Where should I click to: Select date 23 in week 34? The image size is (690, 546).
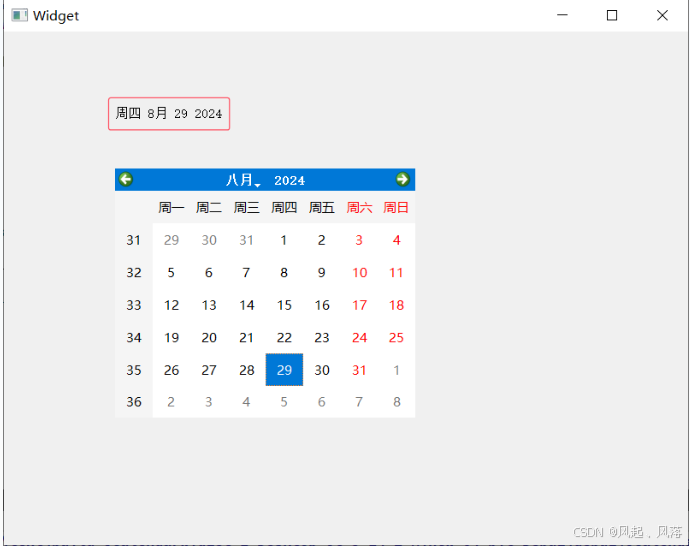pos(322,337)
